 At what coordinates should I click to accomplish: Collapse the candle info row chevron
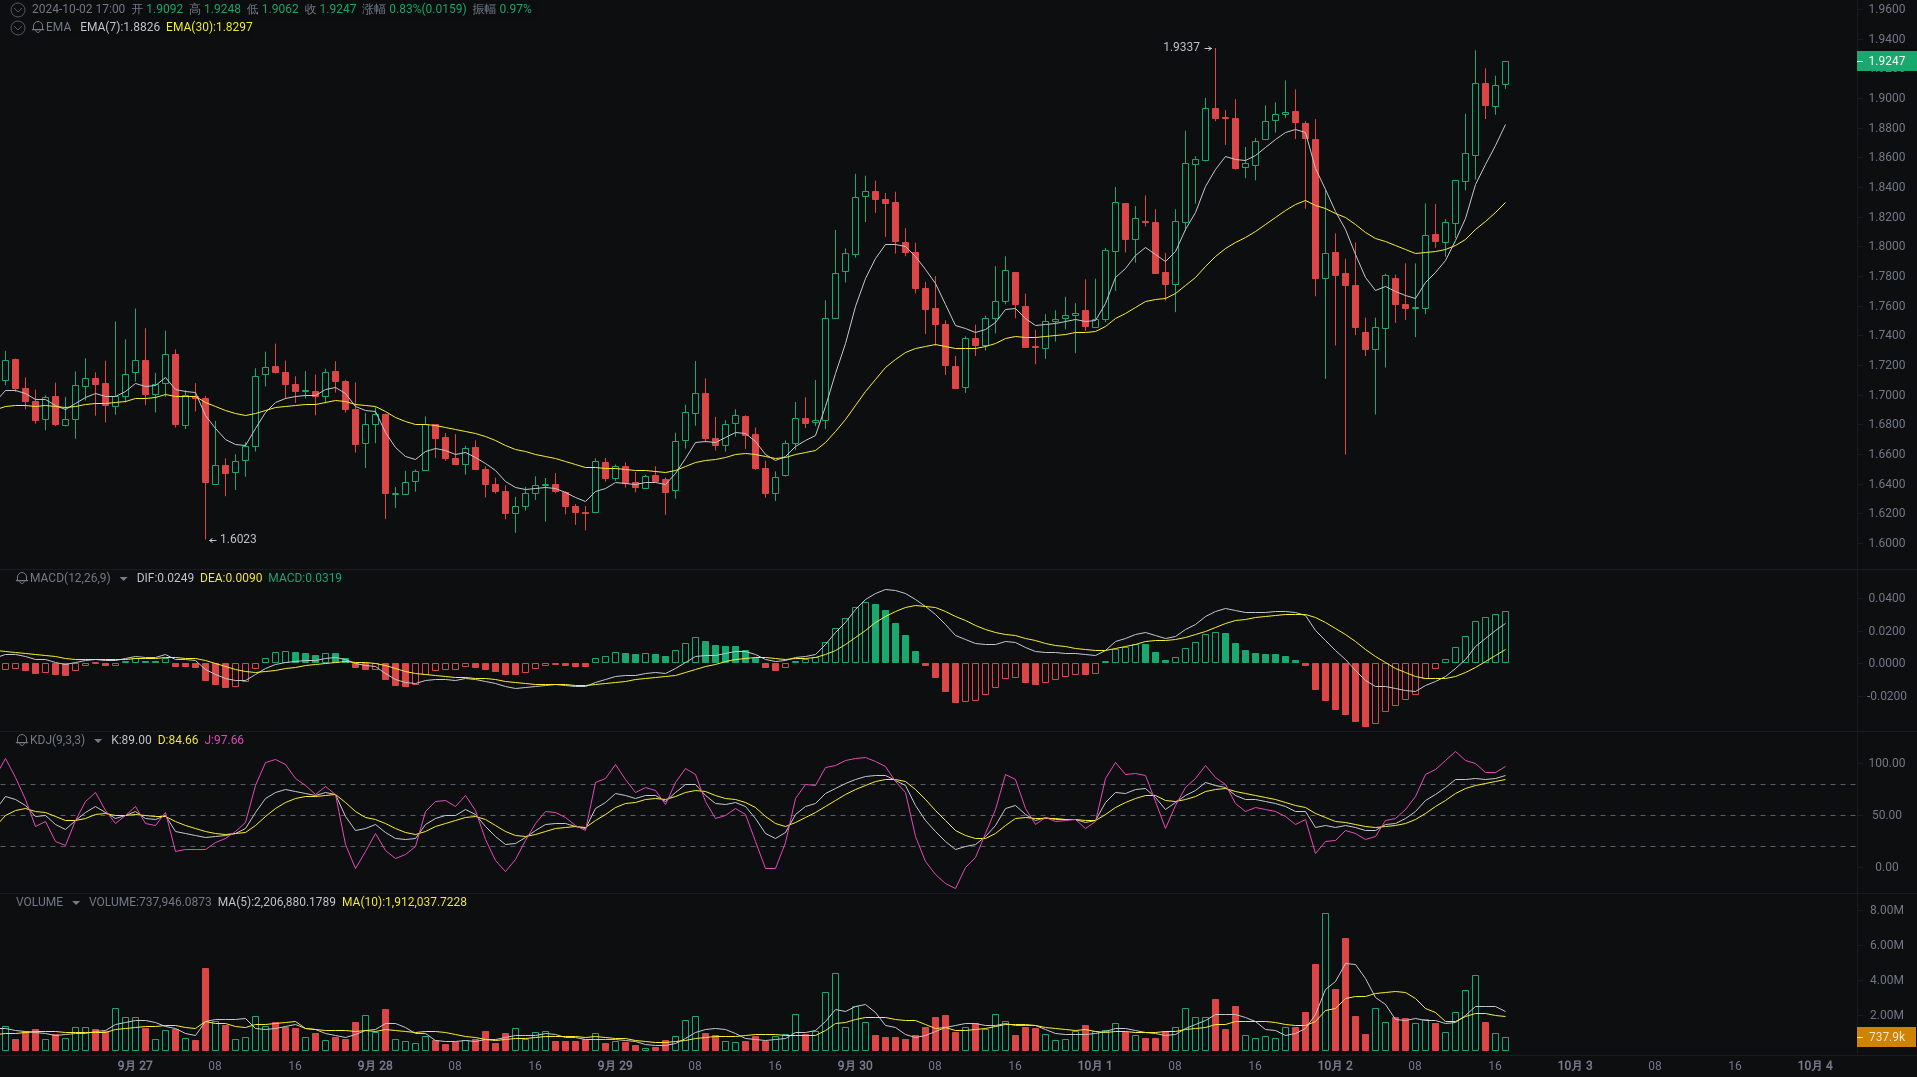pyautogui.click(x=18, y=9)
